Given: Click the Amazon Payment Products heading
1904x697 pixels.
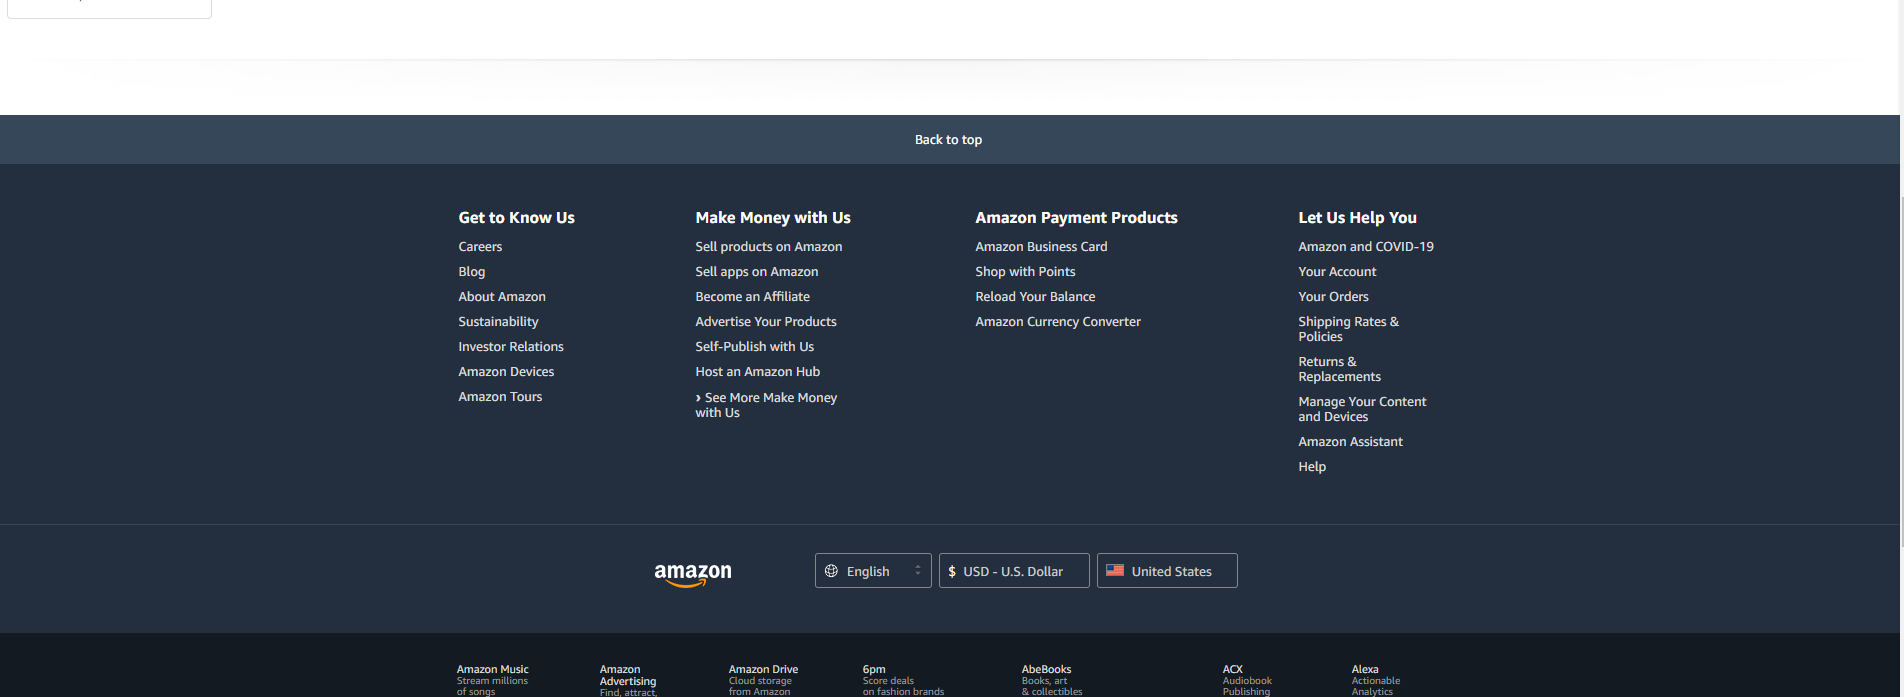Looking at the screenshot, I should click(1076, 218).
